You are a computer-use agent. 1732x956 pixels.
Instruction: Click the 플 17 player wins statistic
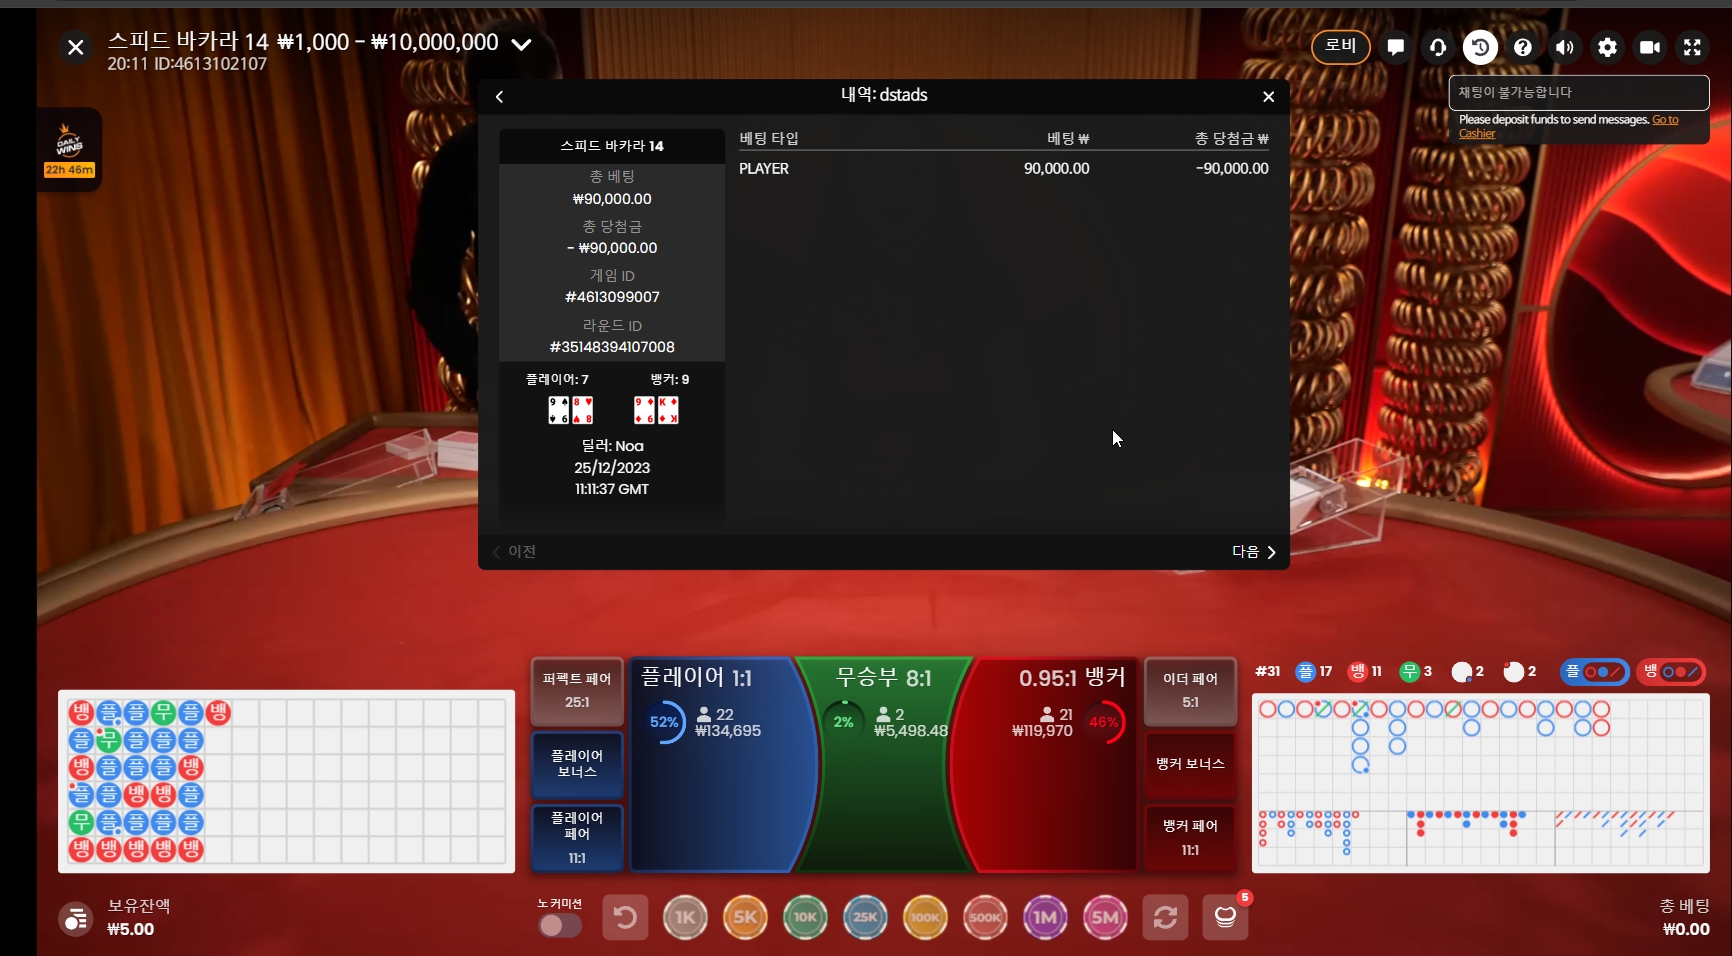(x=1314, y=672)
